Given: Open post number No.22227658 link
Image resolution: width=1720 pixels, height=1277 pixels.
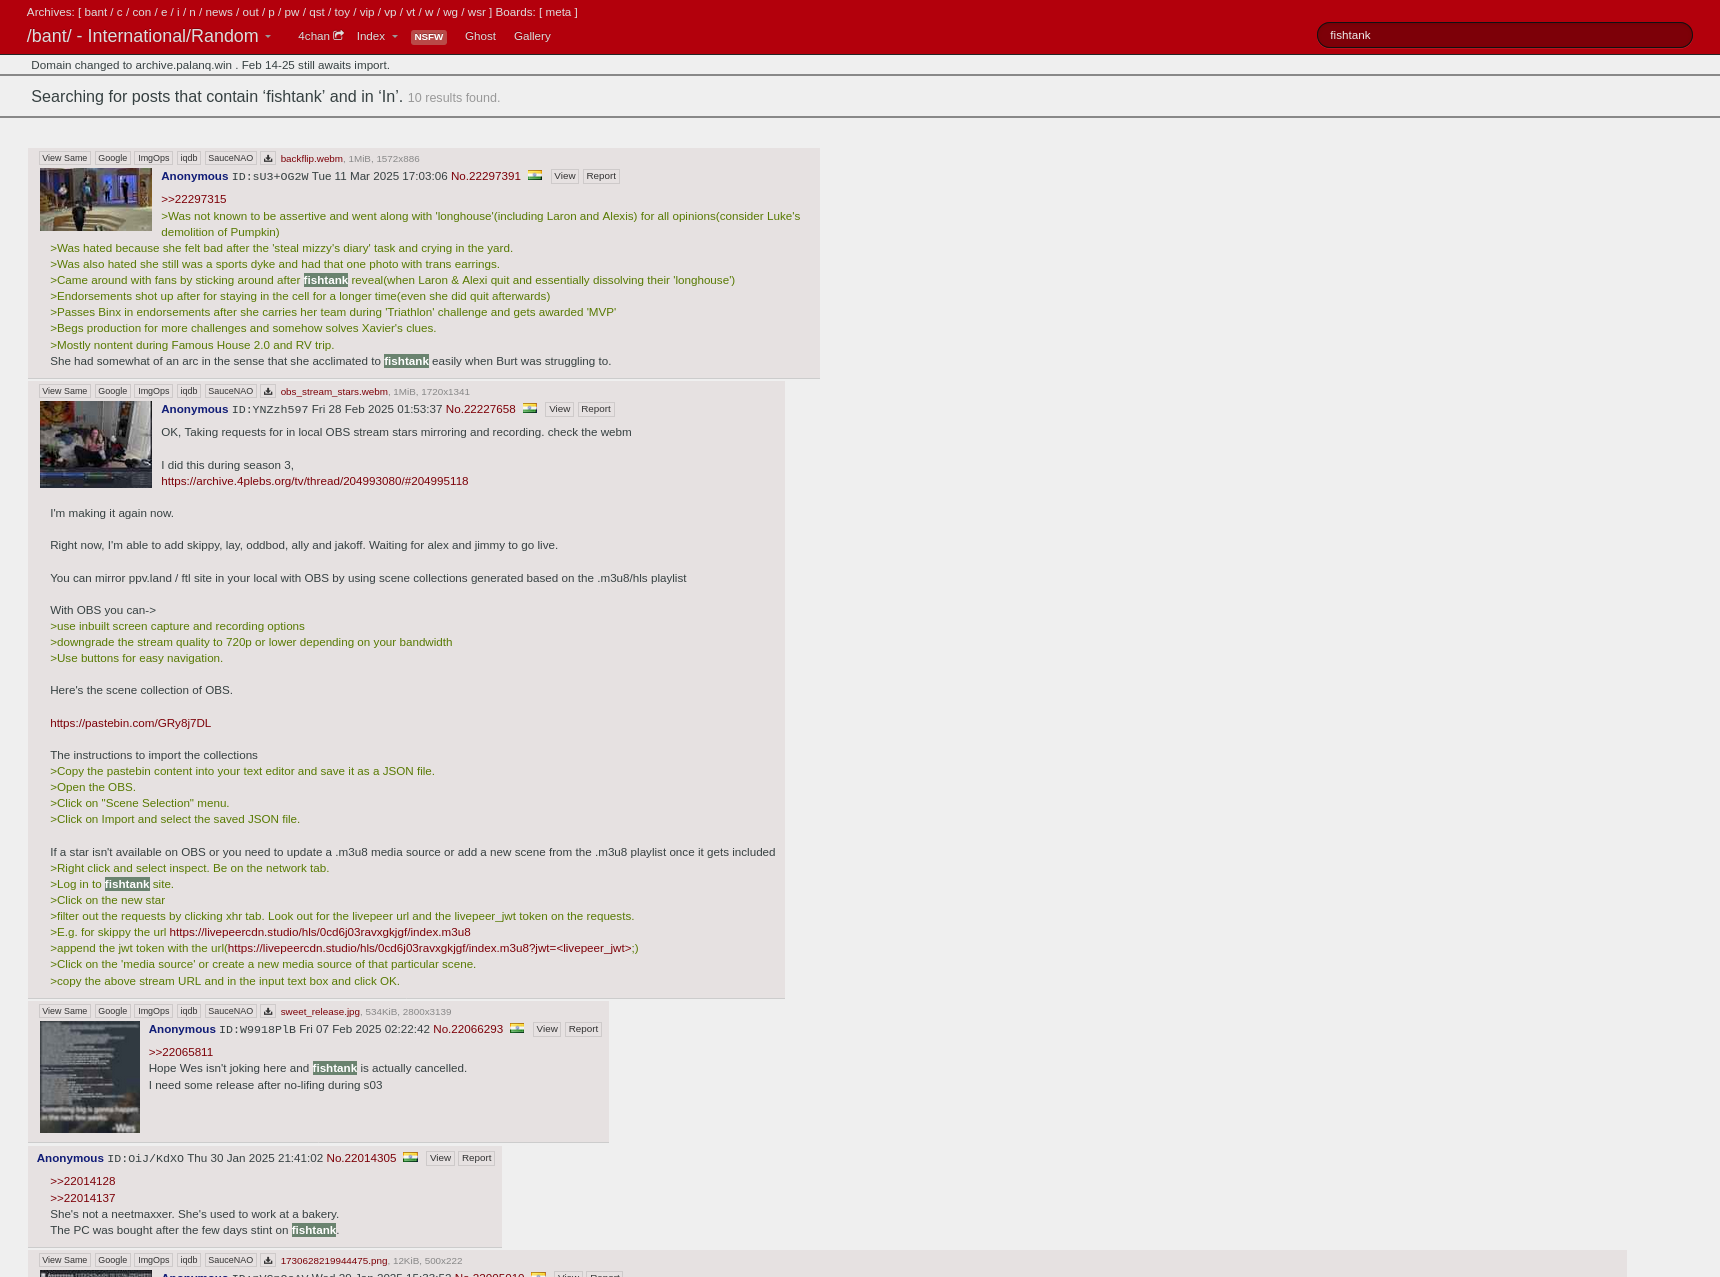Looking at the screenshot, I should click(481, 409).
